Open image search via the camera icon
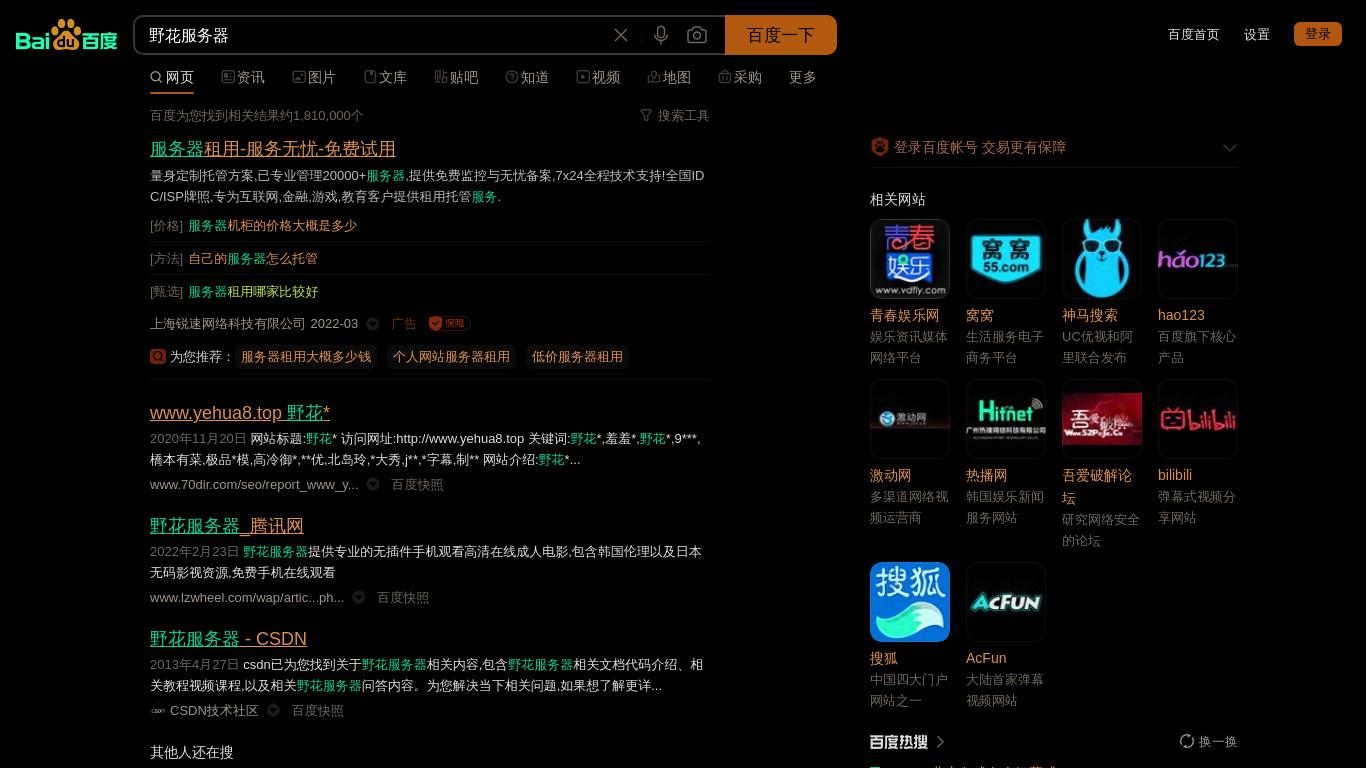1366x768 pixels. 697,35
